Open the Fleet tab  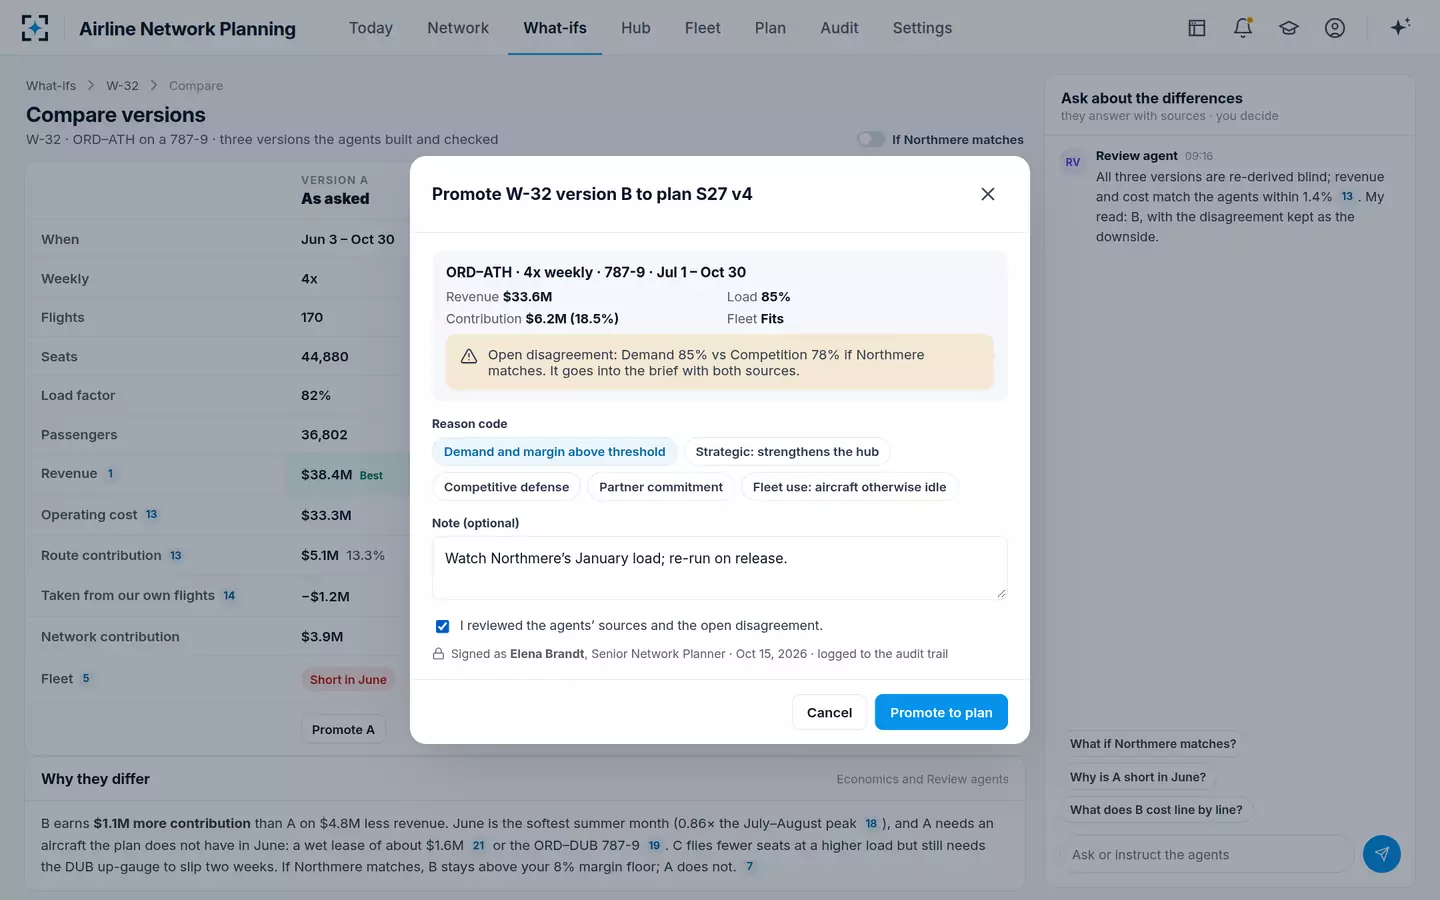[x=702, y=28]
